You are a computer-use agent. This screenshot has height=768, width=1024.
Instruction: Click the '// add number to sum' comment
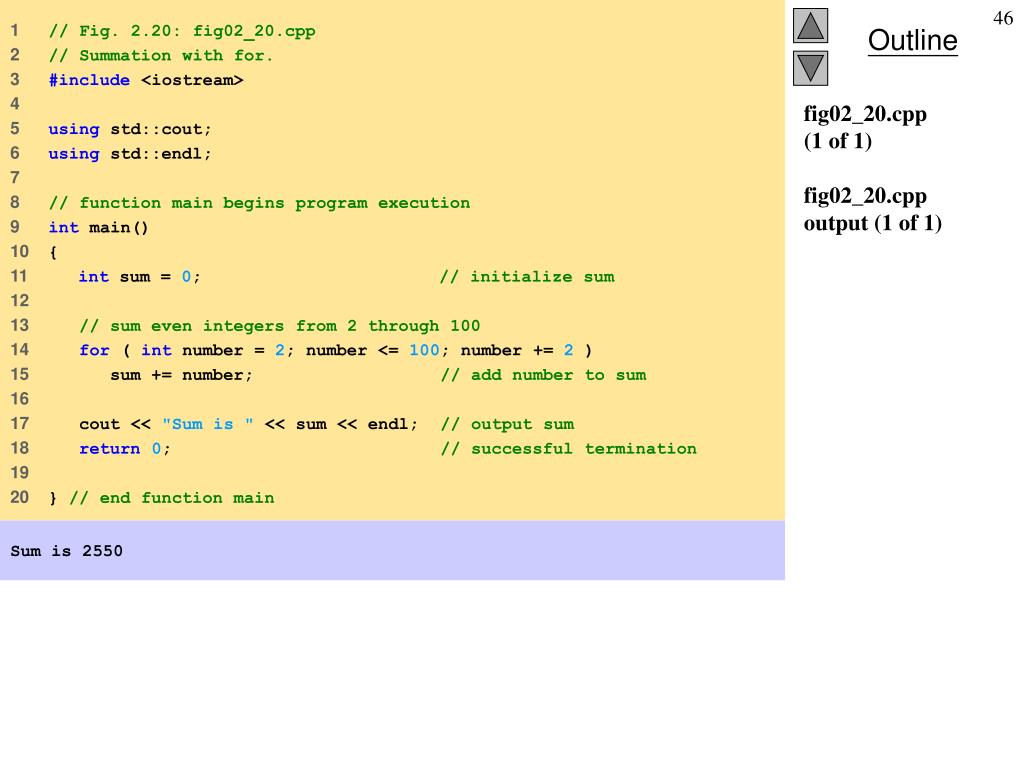(543, 375)
